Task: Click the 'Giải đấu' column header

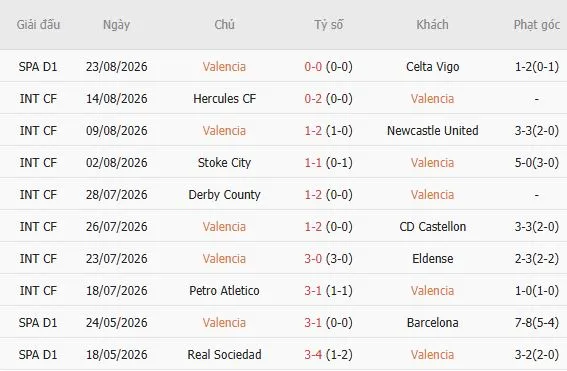Action: pos(38,25)
